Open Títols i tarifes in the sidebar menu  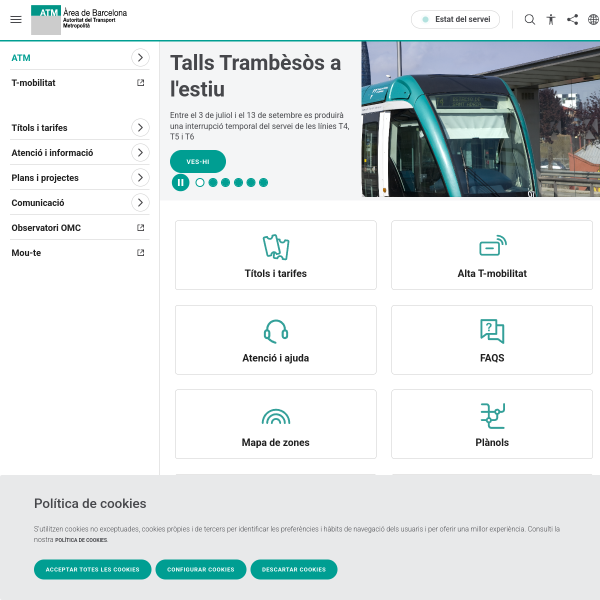point(39,128)
